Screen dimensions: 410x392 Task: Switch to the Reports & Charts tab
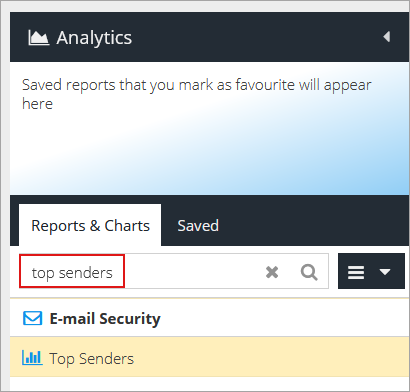point(90,225)
